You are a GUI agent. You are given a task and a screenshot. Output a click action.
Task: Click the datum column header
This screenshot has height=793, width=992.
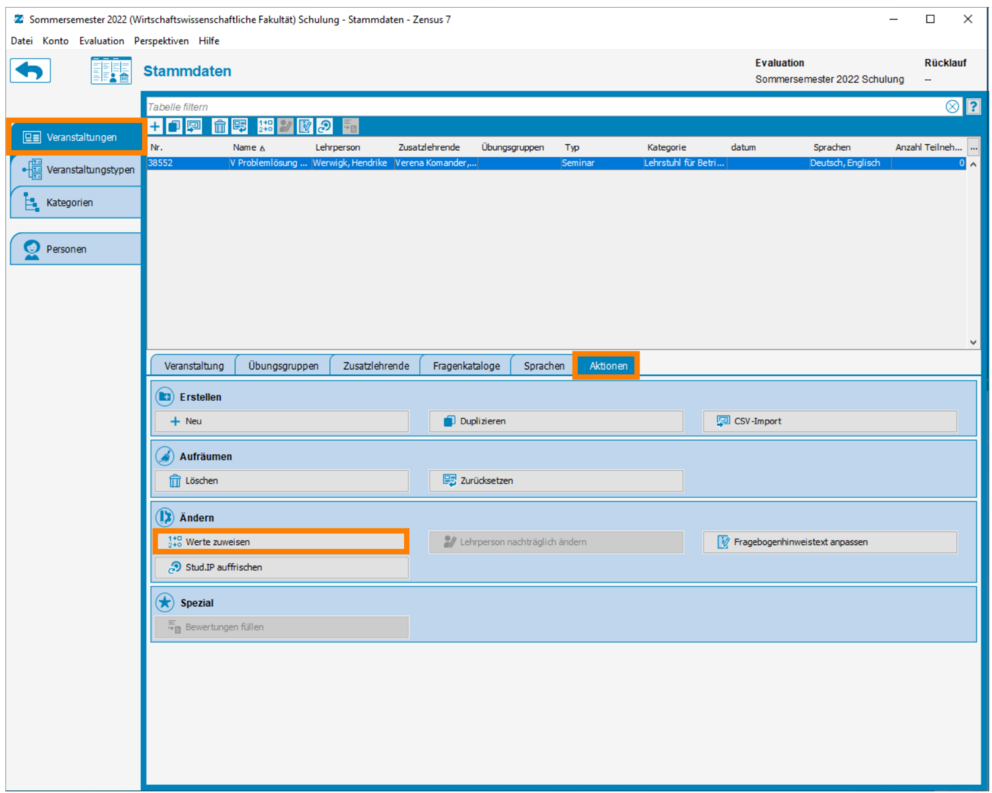pyautogui.click(x=768, y=147)
